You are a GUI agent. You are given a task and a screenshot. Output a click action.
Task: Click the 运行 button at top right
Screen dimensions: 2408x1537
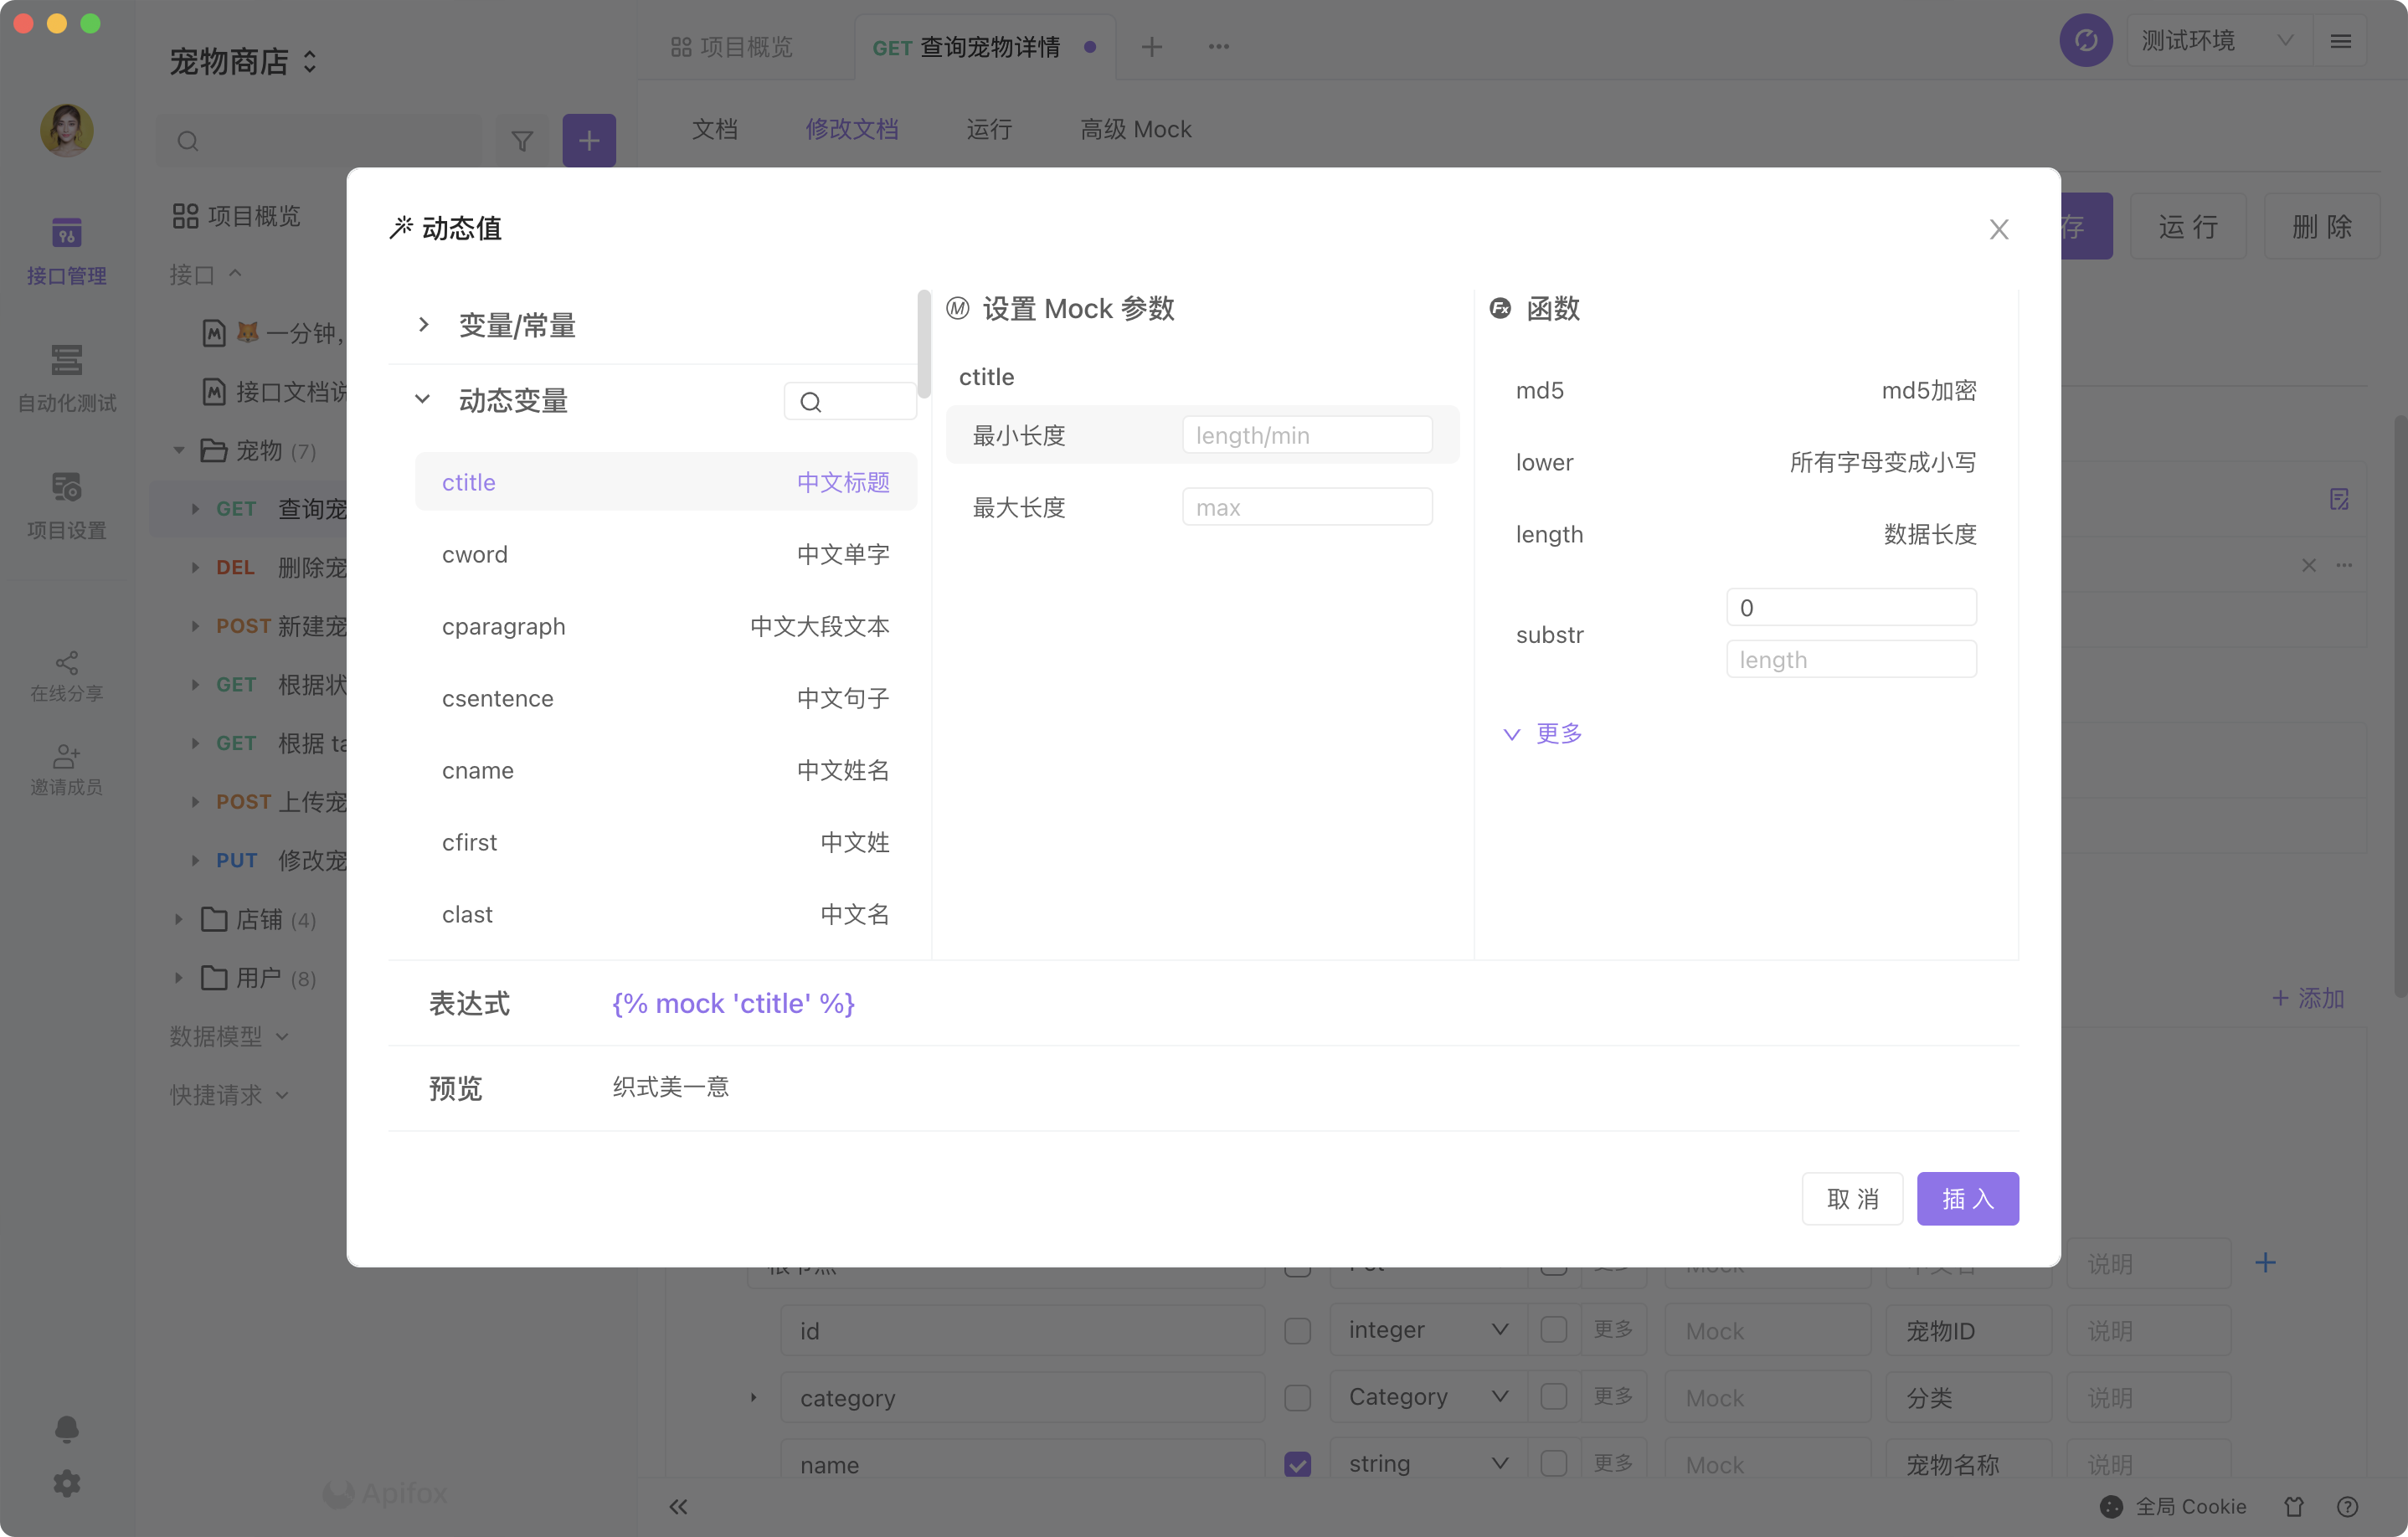tap(2188, 226)
